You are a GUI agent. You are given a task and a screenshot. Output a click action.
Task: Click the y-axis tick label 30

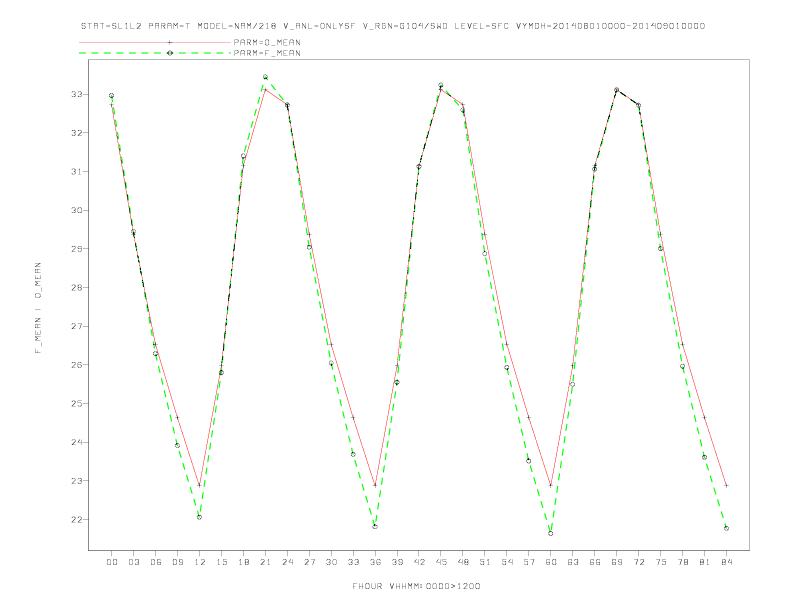pos(76,210)
